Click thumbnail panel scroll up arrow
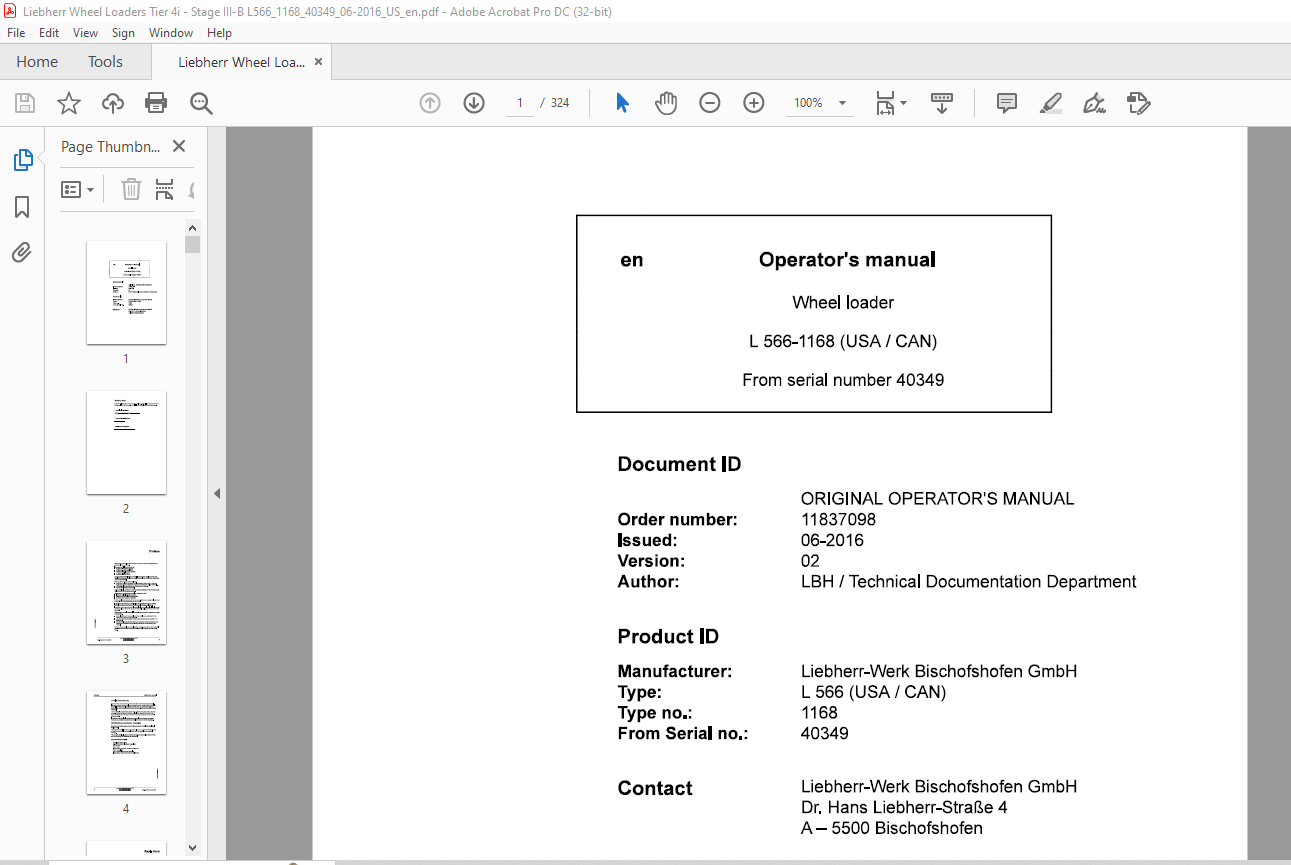 click(x=193, y=228)
